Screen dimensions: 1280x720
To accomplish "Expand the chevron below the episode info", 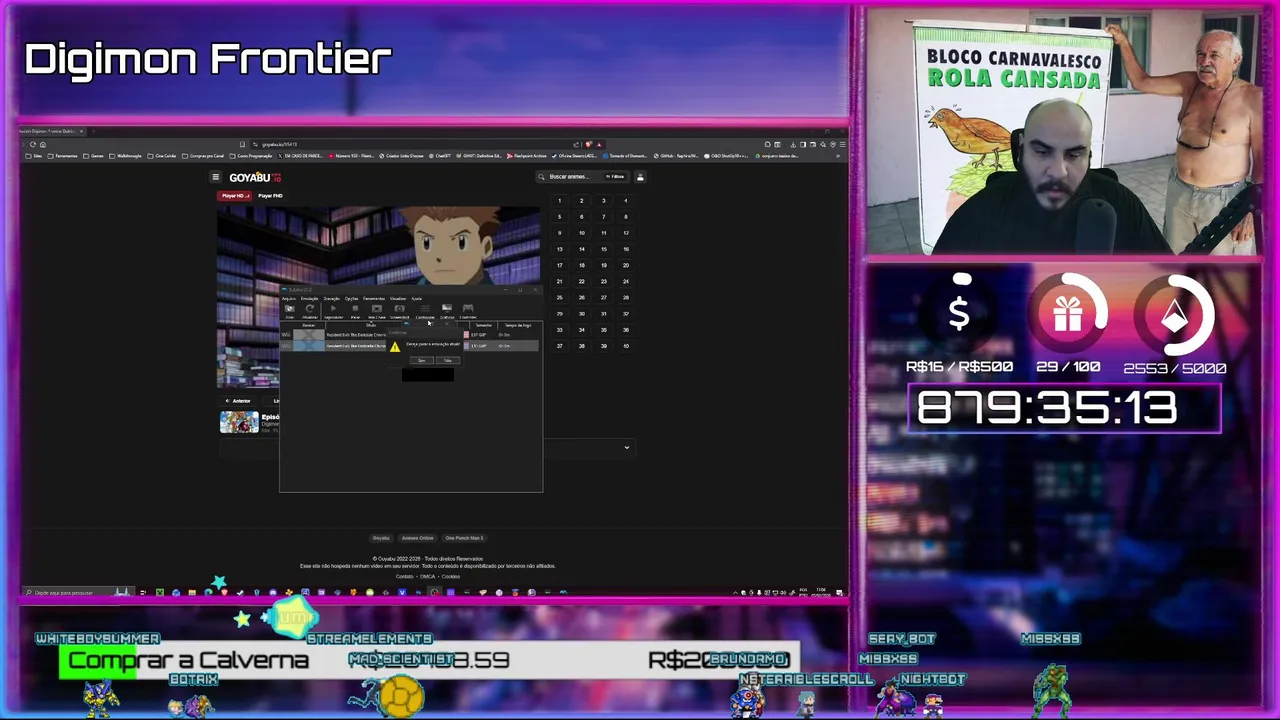I will tap(627, 447).
